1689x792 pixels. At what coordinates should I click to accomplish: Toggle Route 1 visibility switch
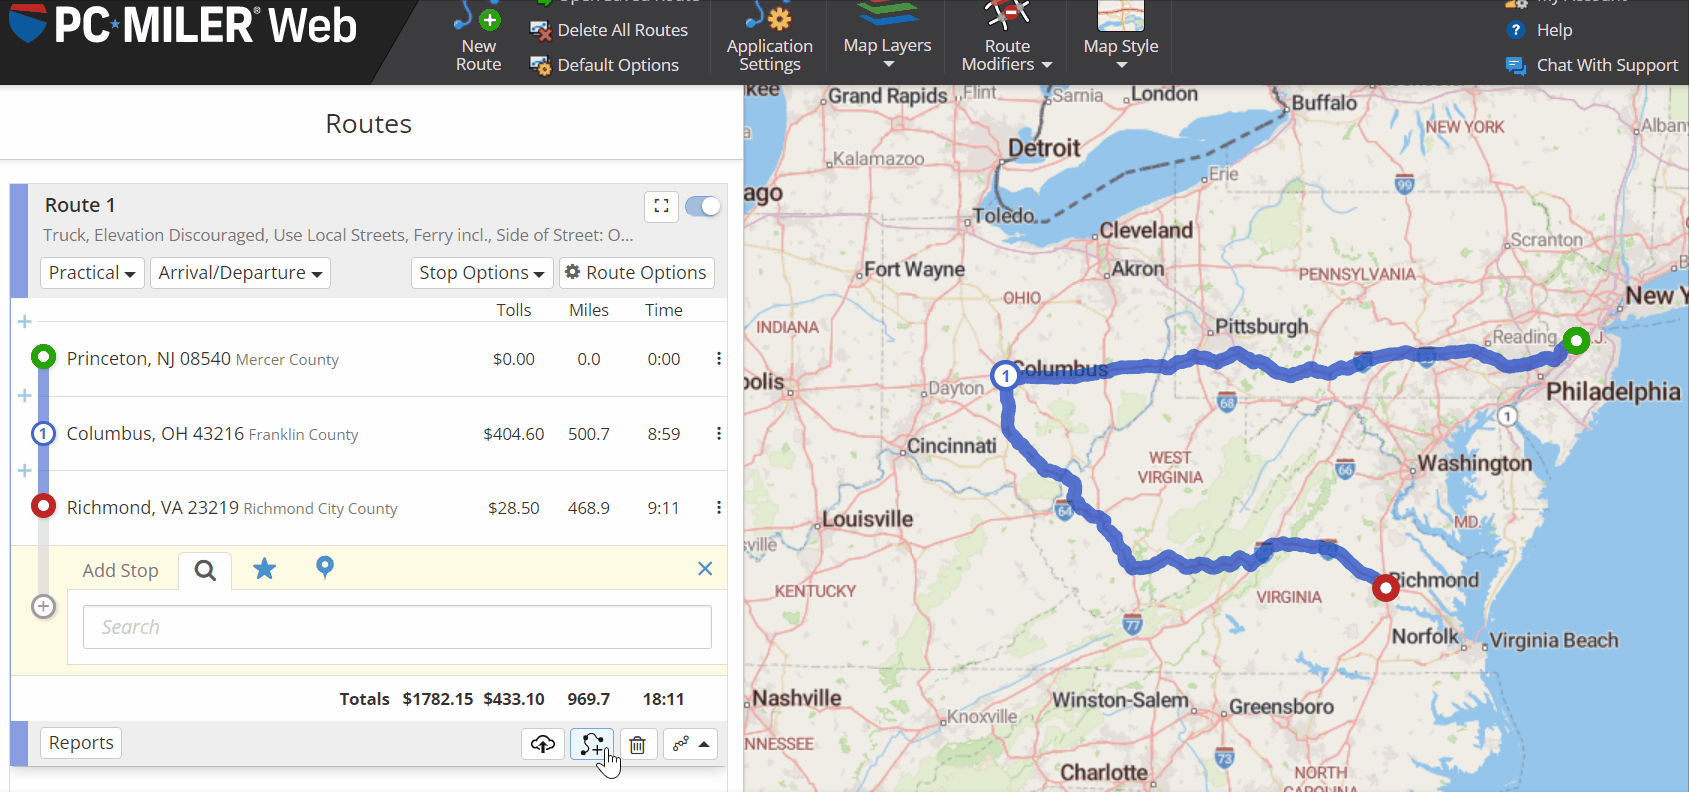click(703, 206)
